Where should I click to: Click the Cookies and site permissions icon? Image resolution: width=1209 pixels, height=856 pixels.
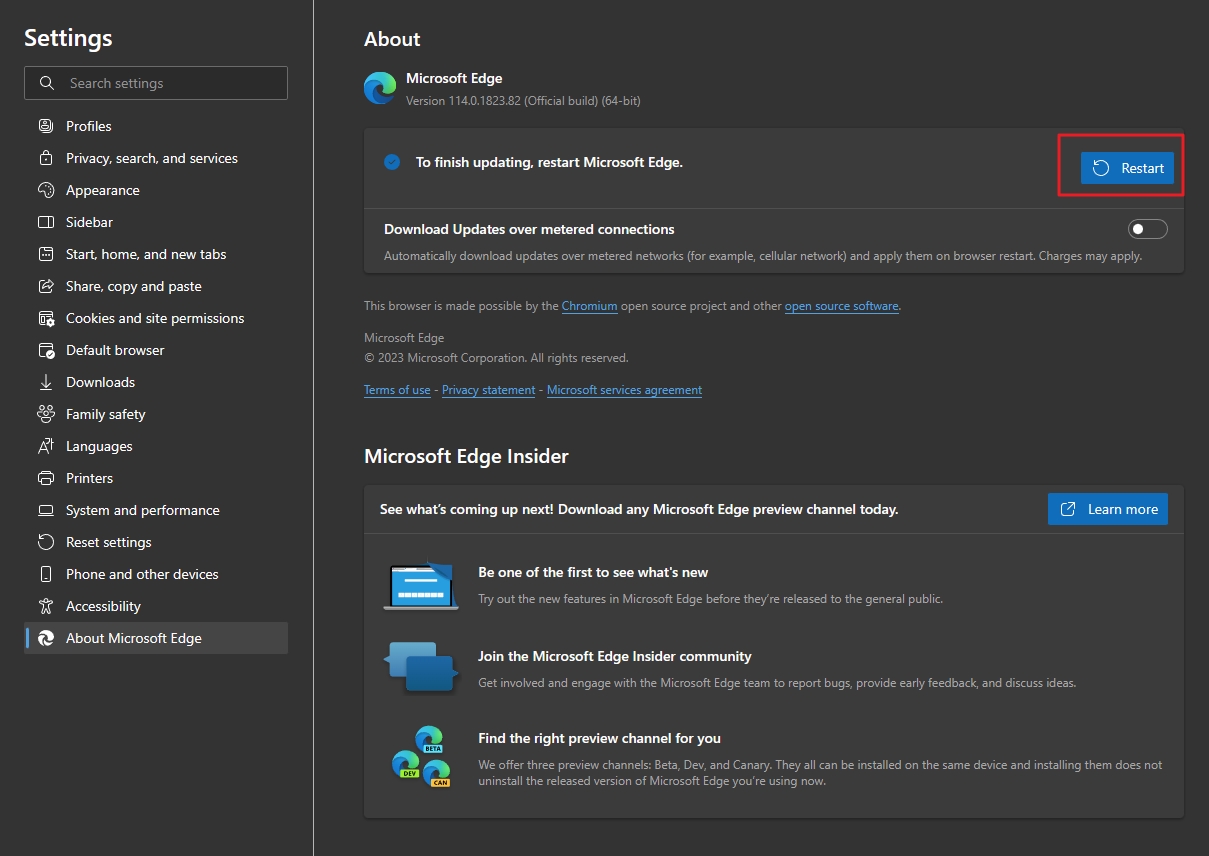tap(46, 318)
